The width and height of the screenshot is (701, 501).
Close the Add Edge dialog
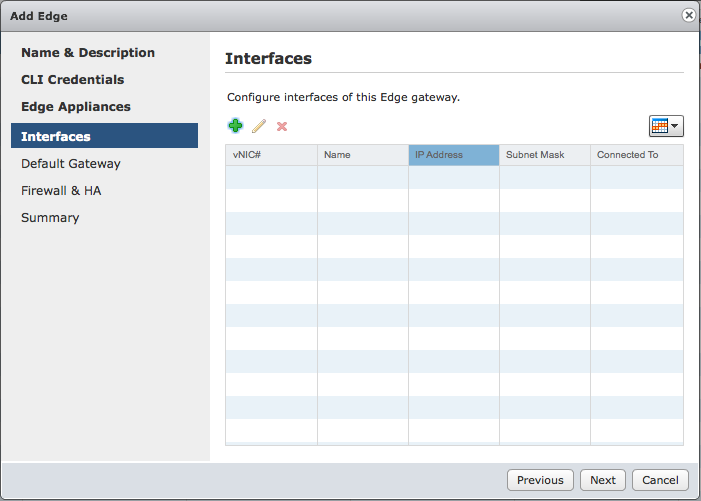688,16
